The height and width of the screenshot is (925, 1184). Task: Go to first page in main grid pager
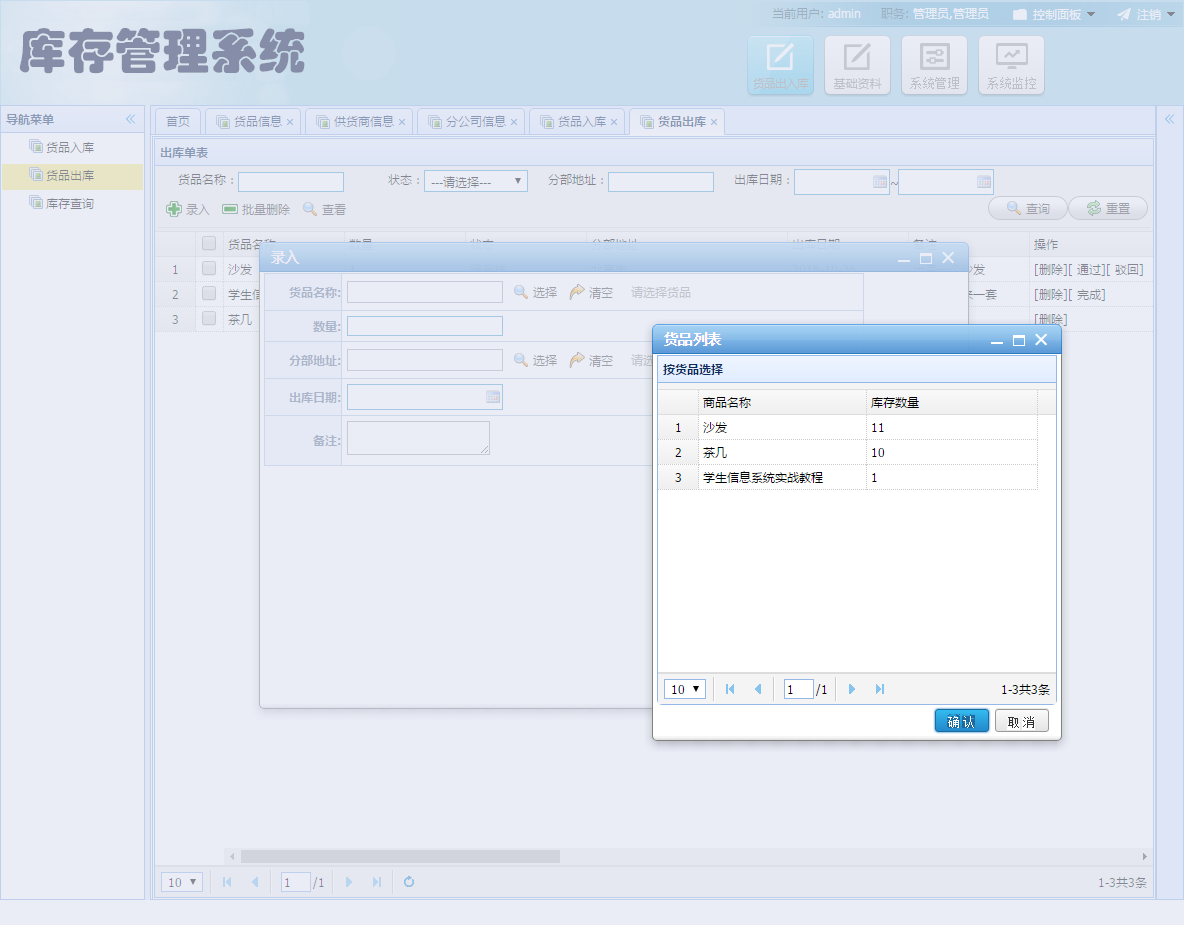tap(227, 881)
